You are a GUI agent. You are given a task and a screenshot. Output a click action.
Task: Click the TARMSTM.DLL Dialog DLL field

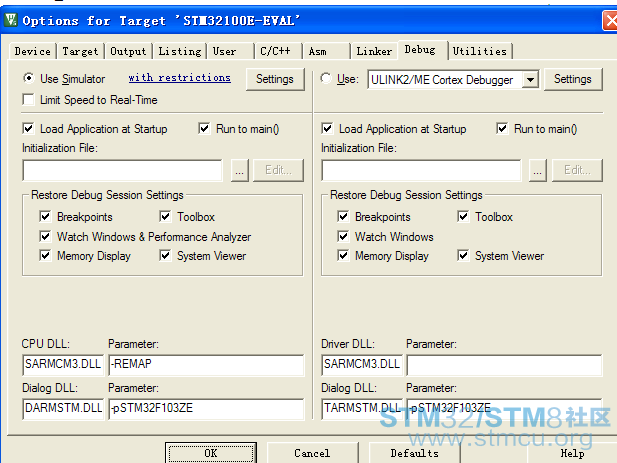coord(362,409)
